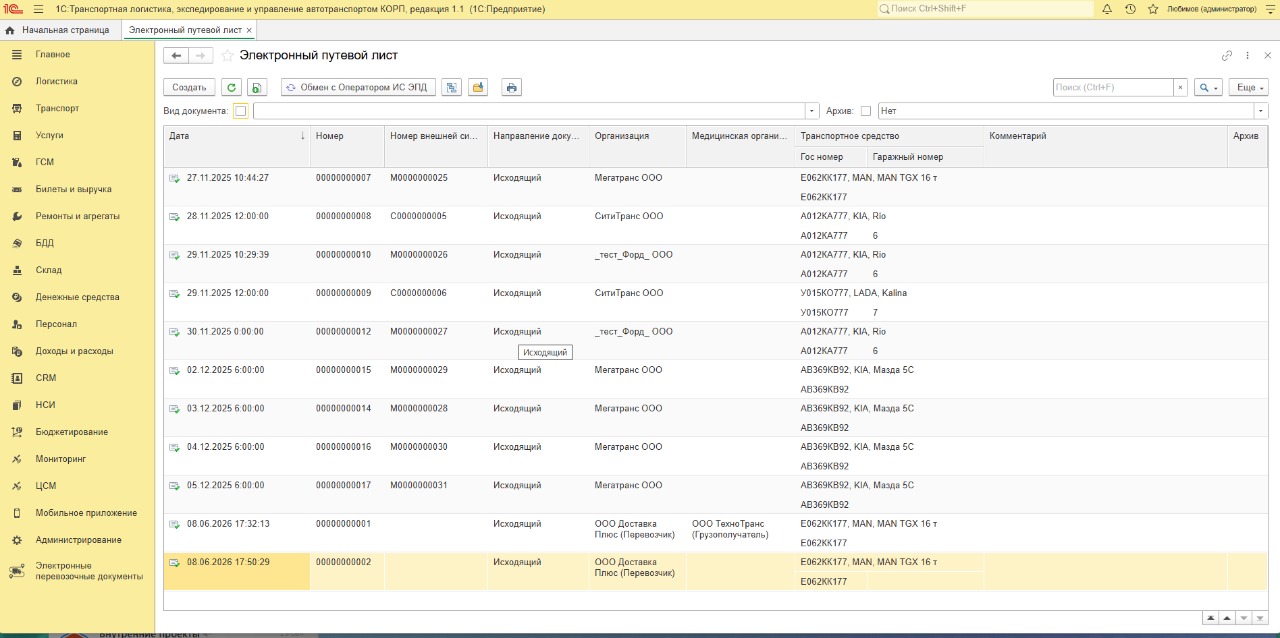1280x638 pixels.
Task: Go back with the left arrow button
Action: point(176,56)
